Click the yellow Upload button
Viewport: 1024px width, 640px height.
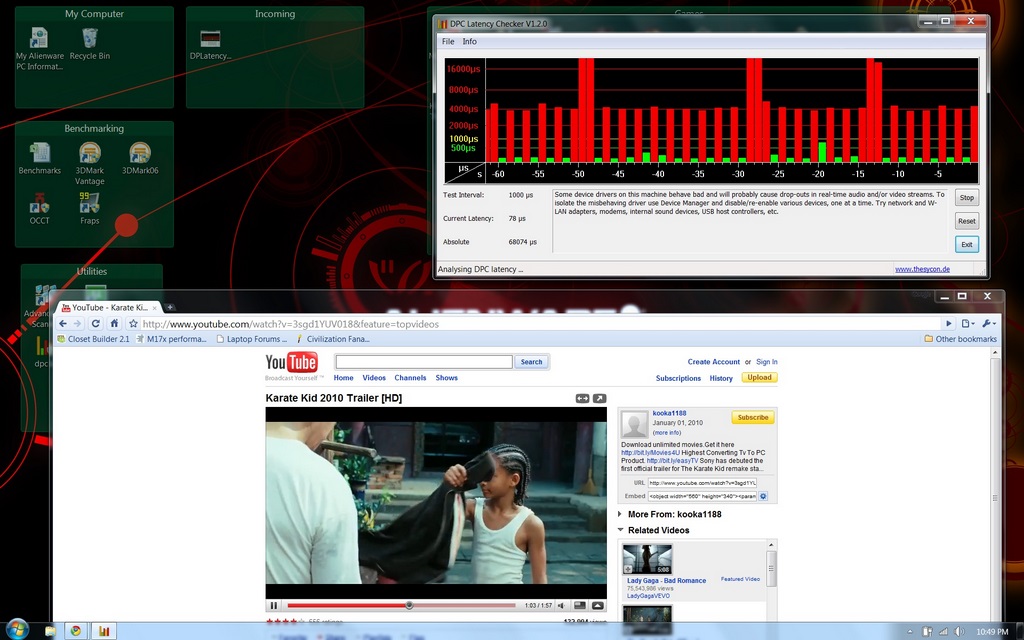pos(760,377)
